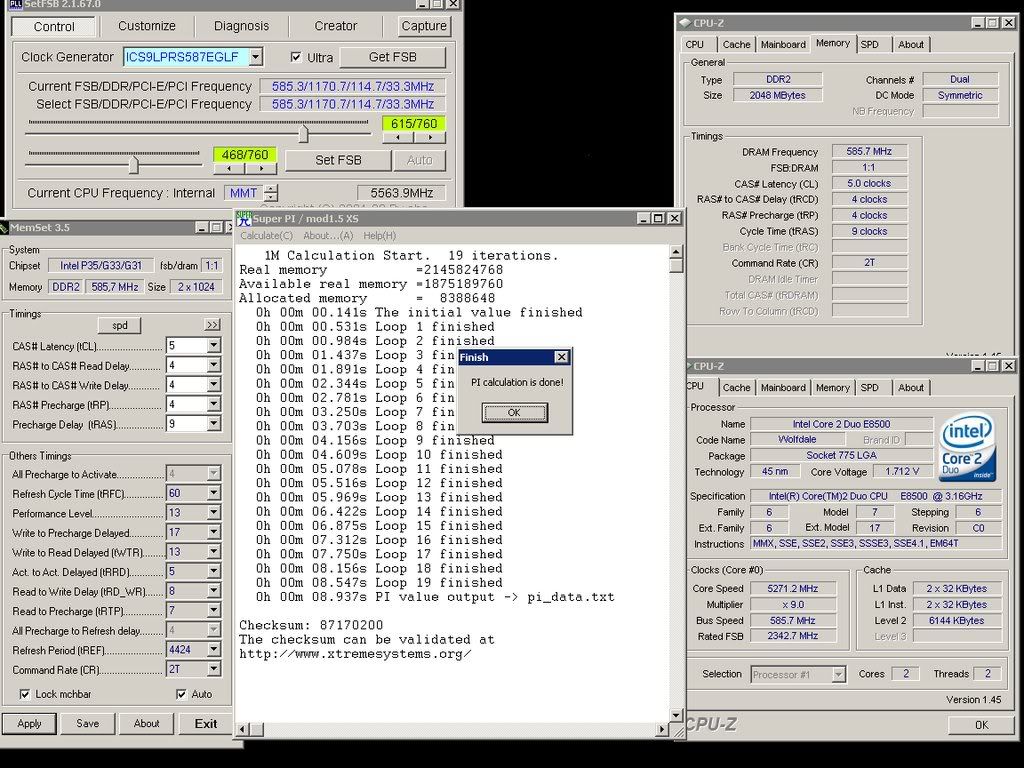Open the Performance Level dropdown

point(214,513)
